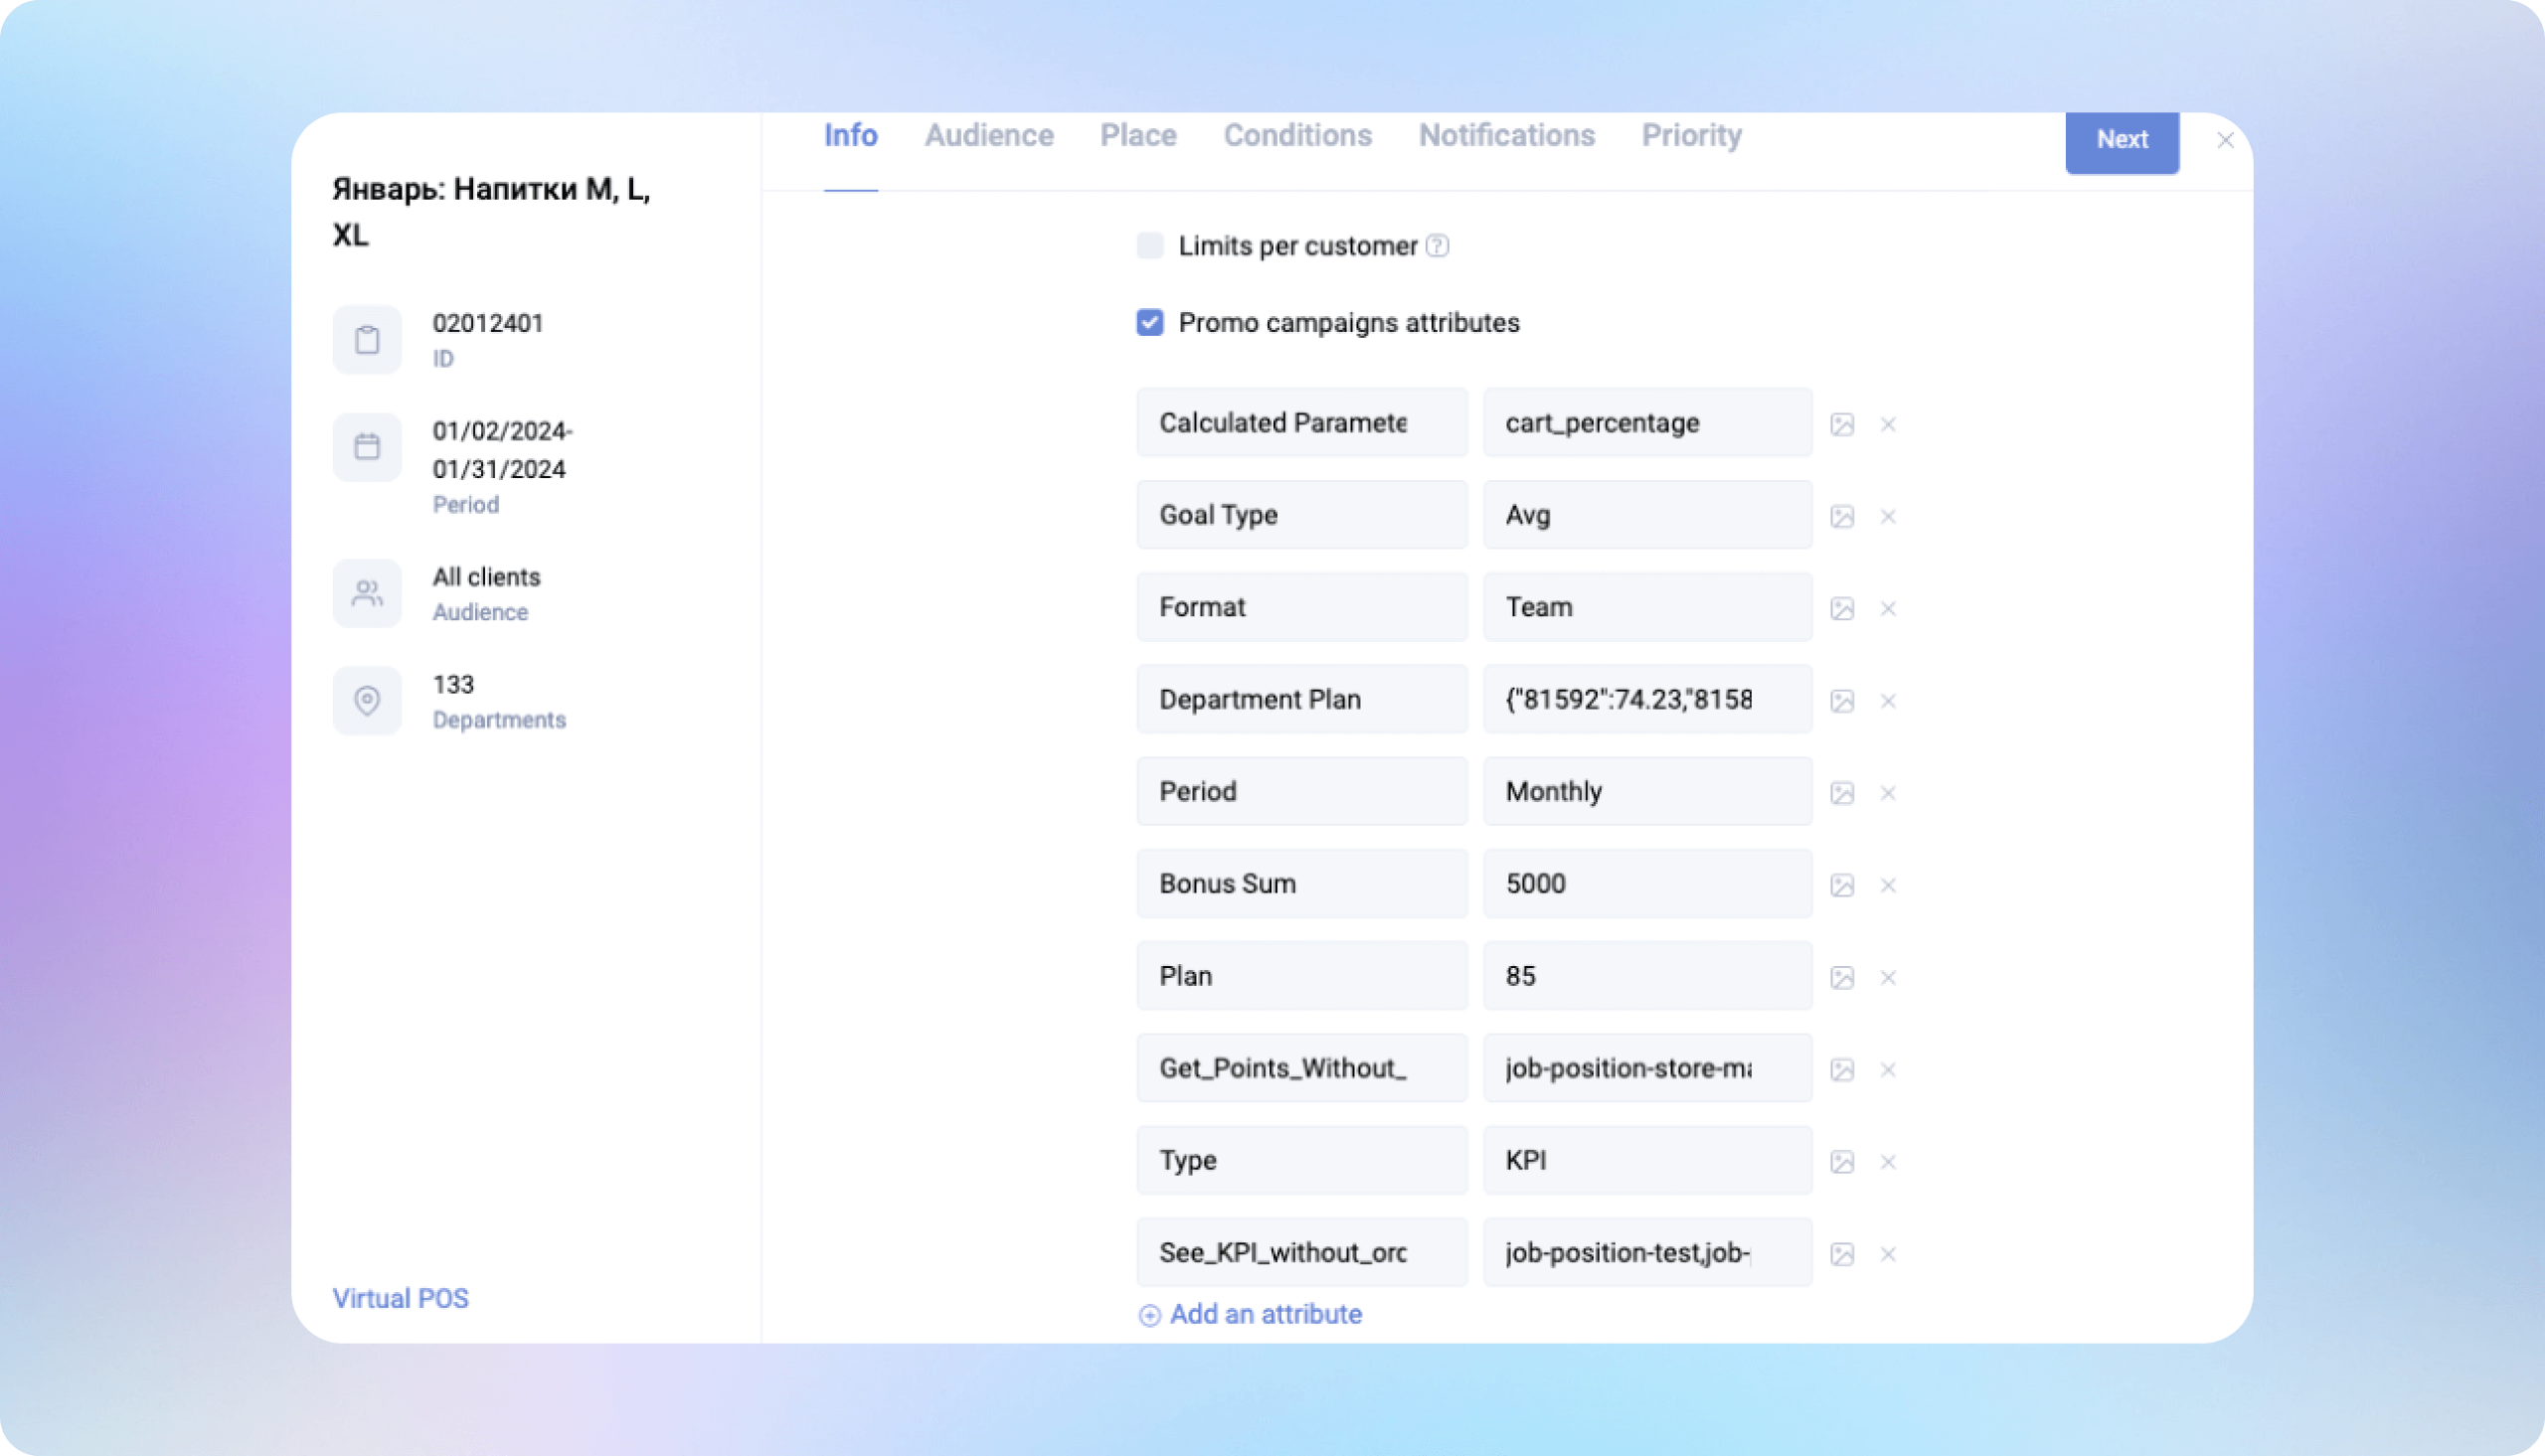Viewport: 2545px width, 1456px height.
Task: Remove the Plan attribute with X icon
Action: click(x=1888, y=977)
